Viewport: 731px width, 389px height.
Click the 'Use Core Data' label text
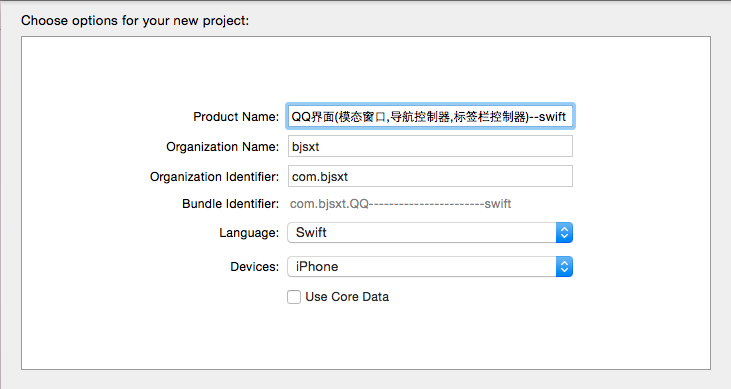point(347,297)
